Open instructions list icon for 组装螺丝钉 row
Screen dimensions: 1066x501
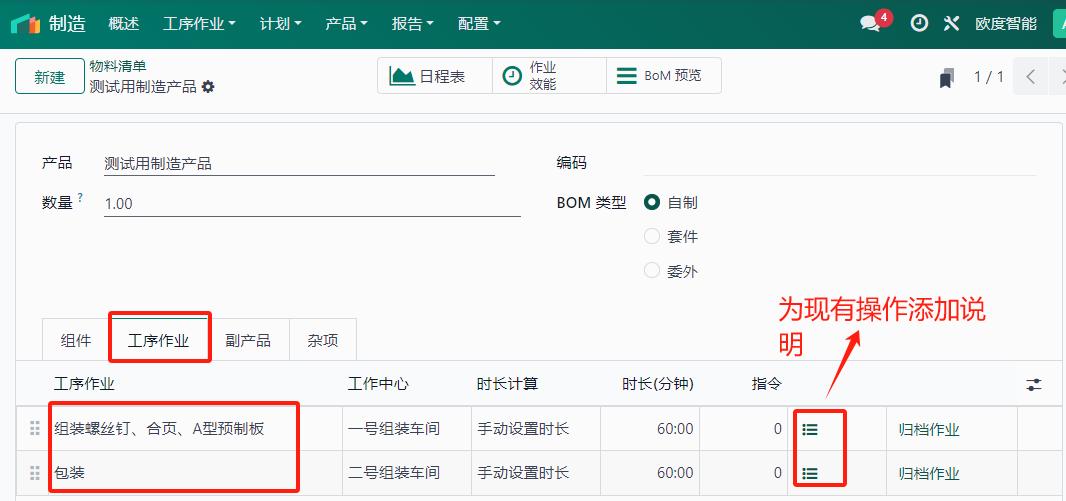810,430
